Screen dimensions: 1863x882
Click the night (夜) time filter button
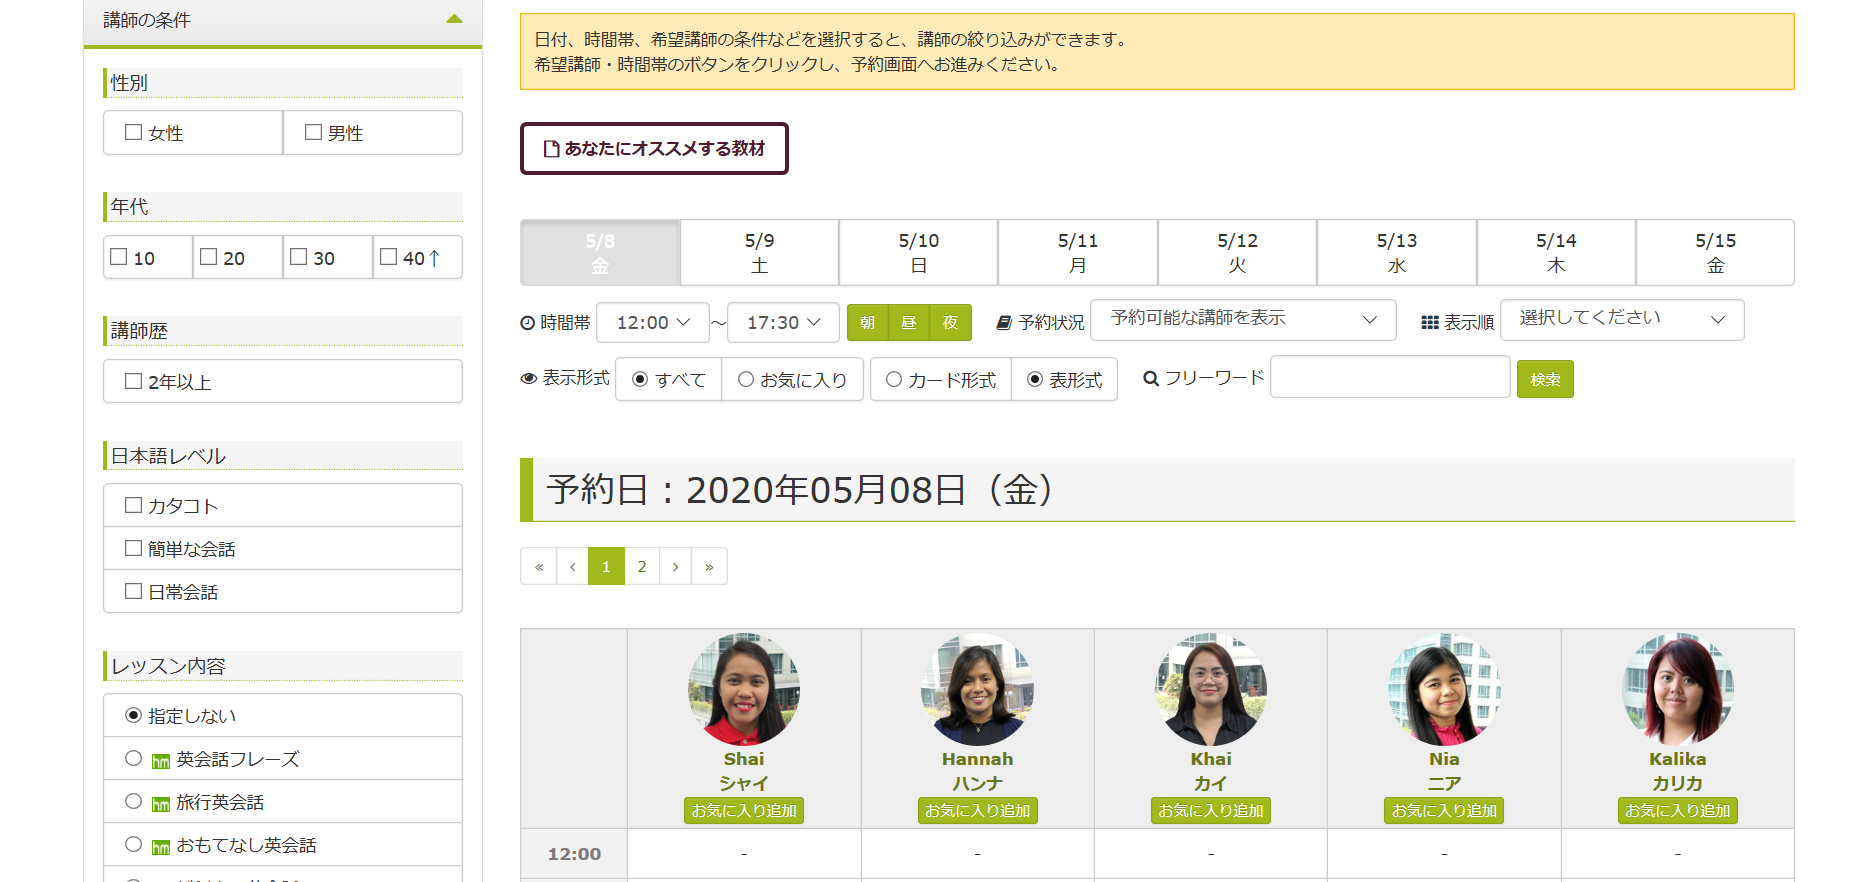950,322
